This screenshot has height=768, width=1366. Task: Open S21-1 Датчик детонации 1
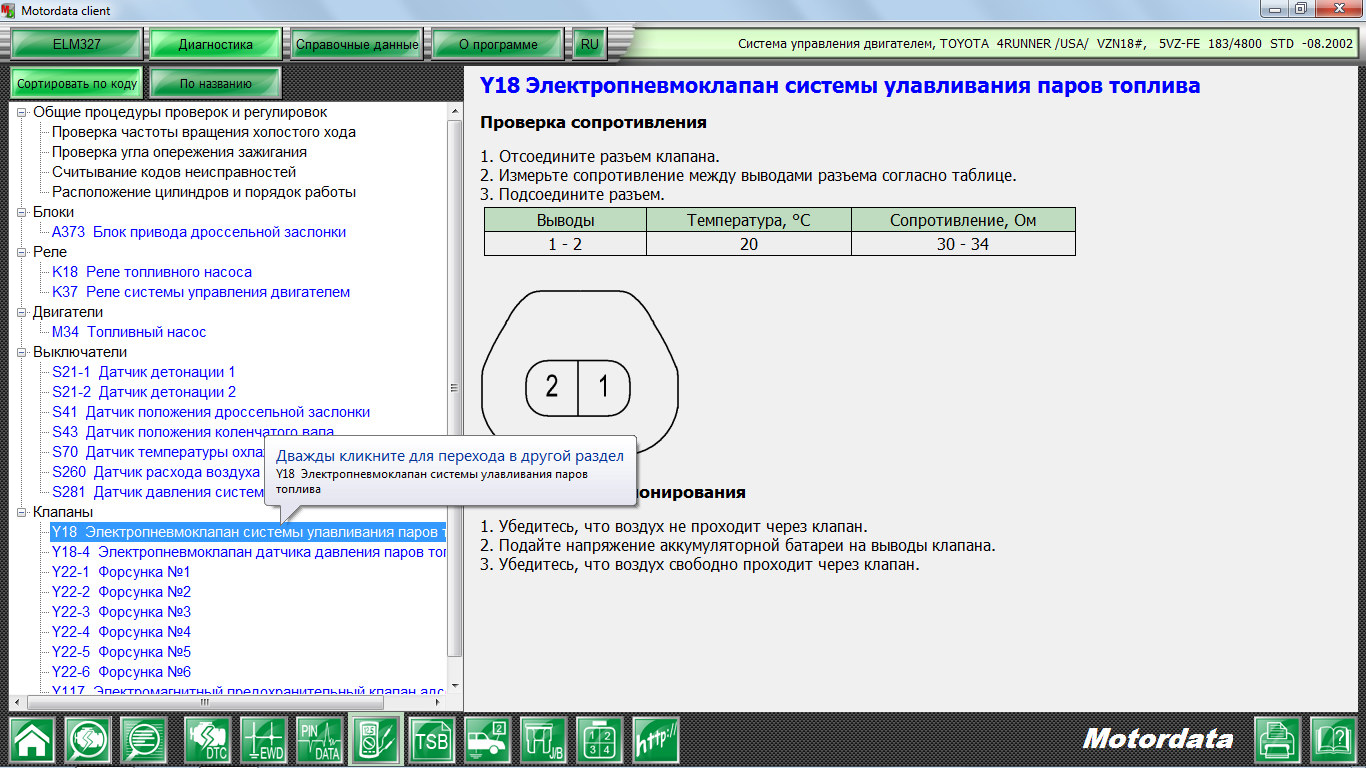[x=144, y=372]
